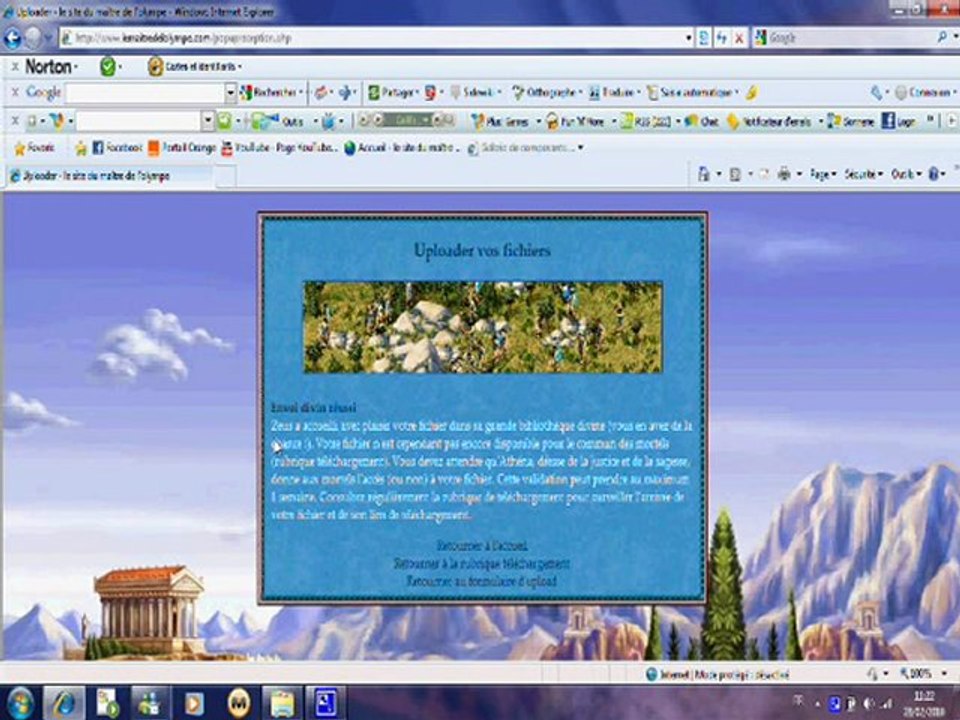The width and height of the screenshot is (960, 720).
Task: Click the Traduire translate button
Action: pyautogui.click(x=613, y=92)
